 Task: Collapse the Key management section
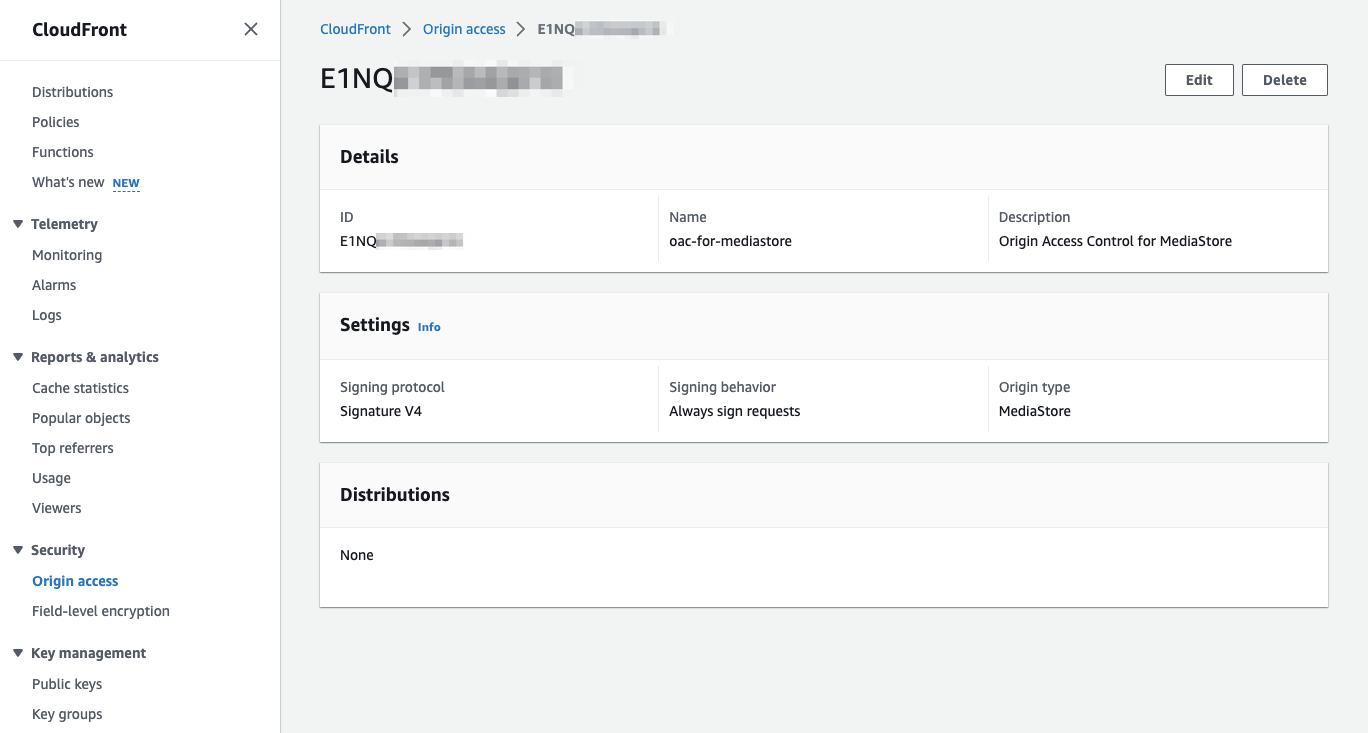pyautogui.click(x=18, y=653)
